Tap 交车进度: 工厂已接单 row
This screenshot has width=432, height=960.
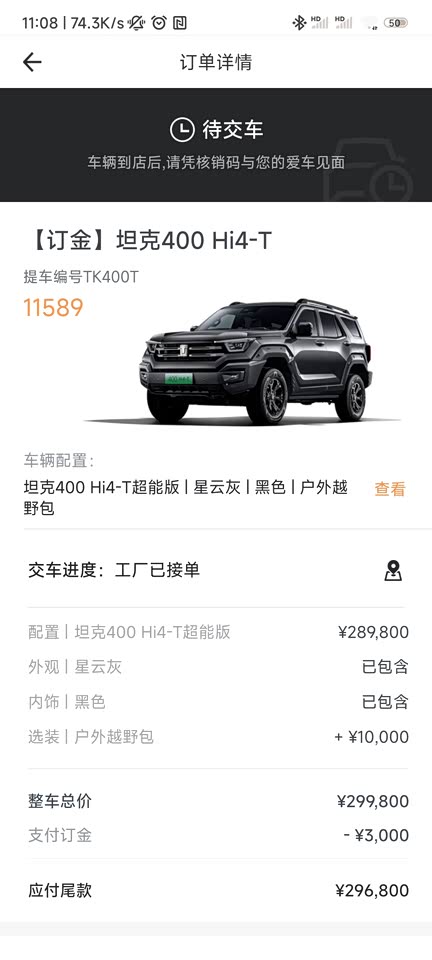pos(215,571)
